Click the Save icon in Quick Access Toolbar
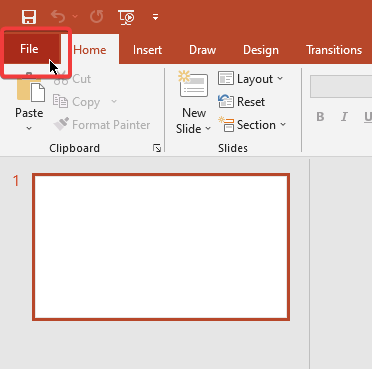372x369 pixels. (x=29, y=17)
